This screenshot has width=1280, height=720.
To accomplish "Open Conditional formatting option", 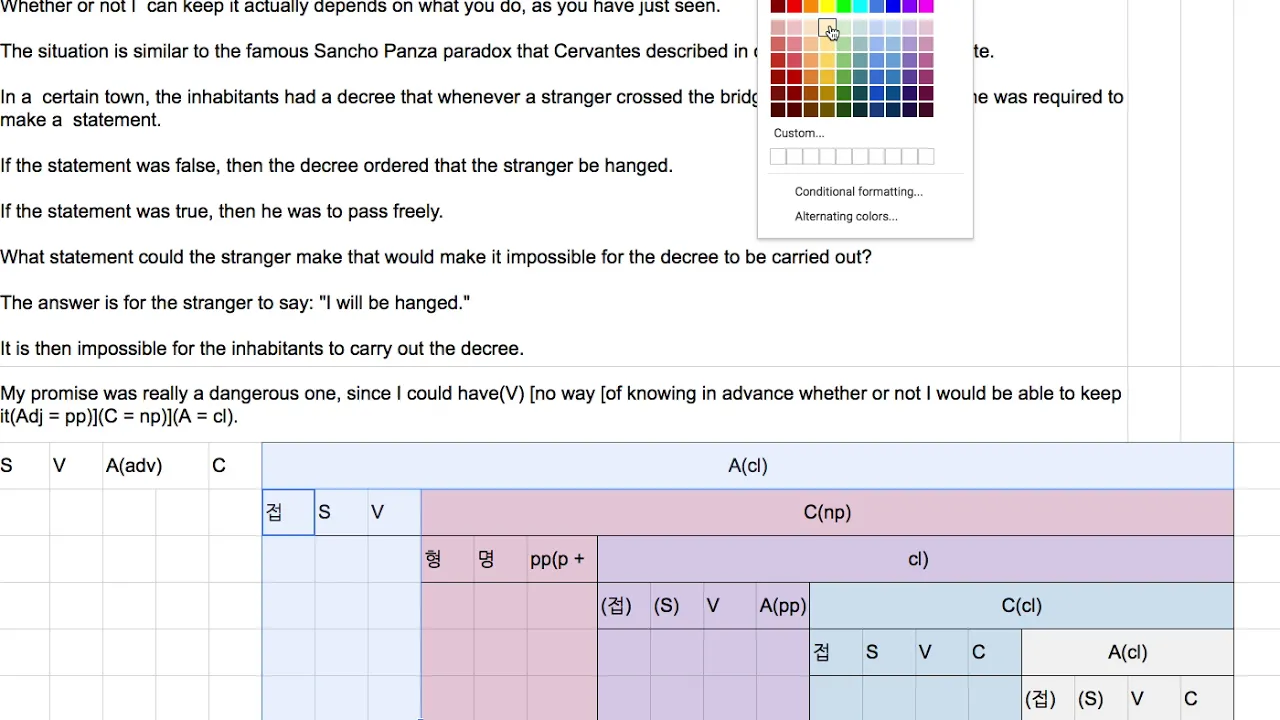I will tap(858, 192).
